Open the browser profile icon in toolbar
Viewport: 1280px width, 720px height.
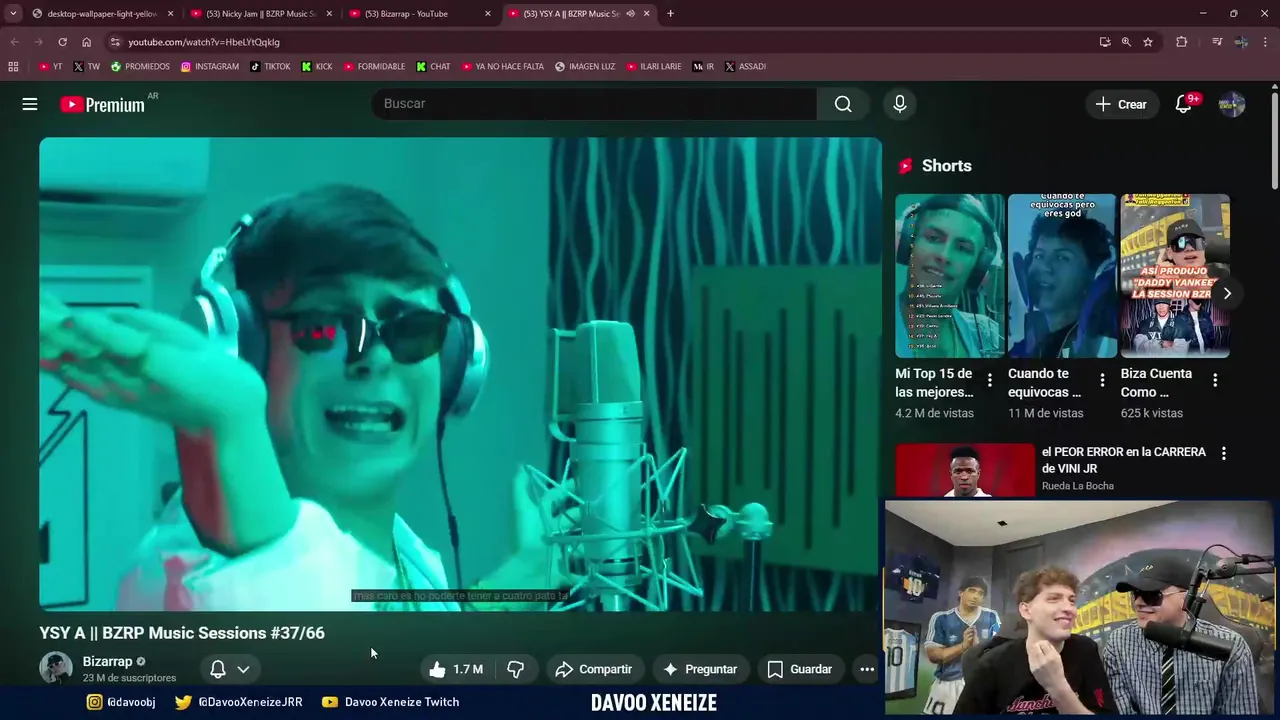click(1241, 42)
